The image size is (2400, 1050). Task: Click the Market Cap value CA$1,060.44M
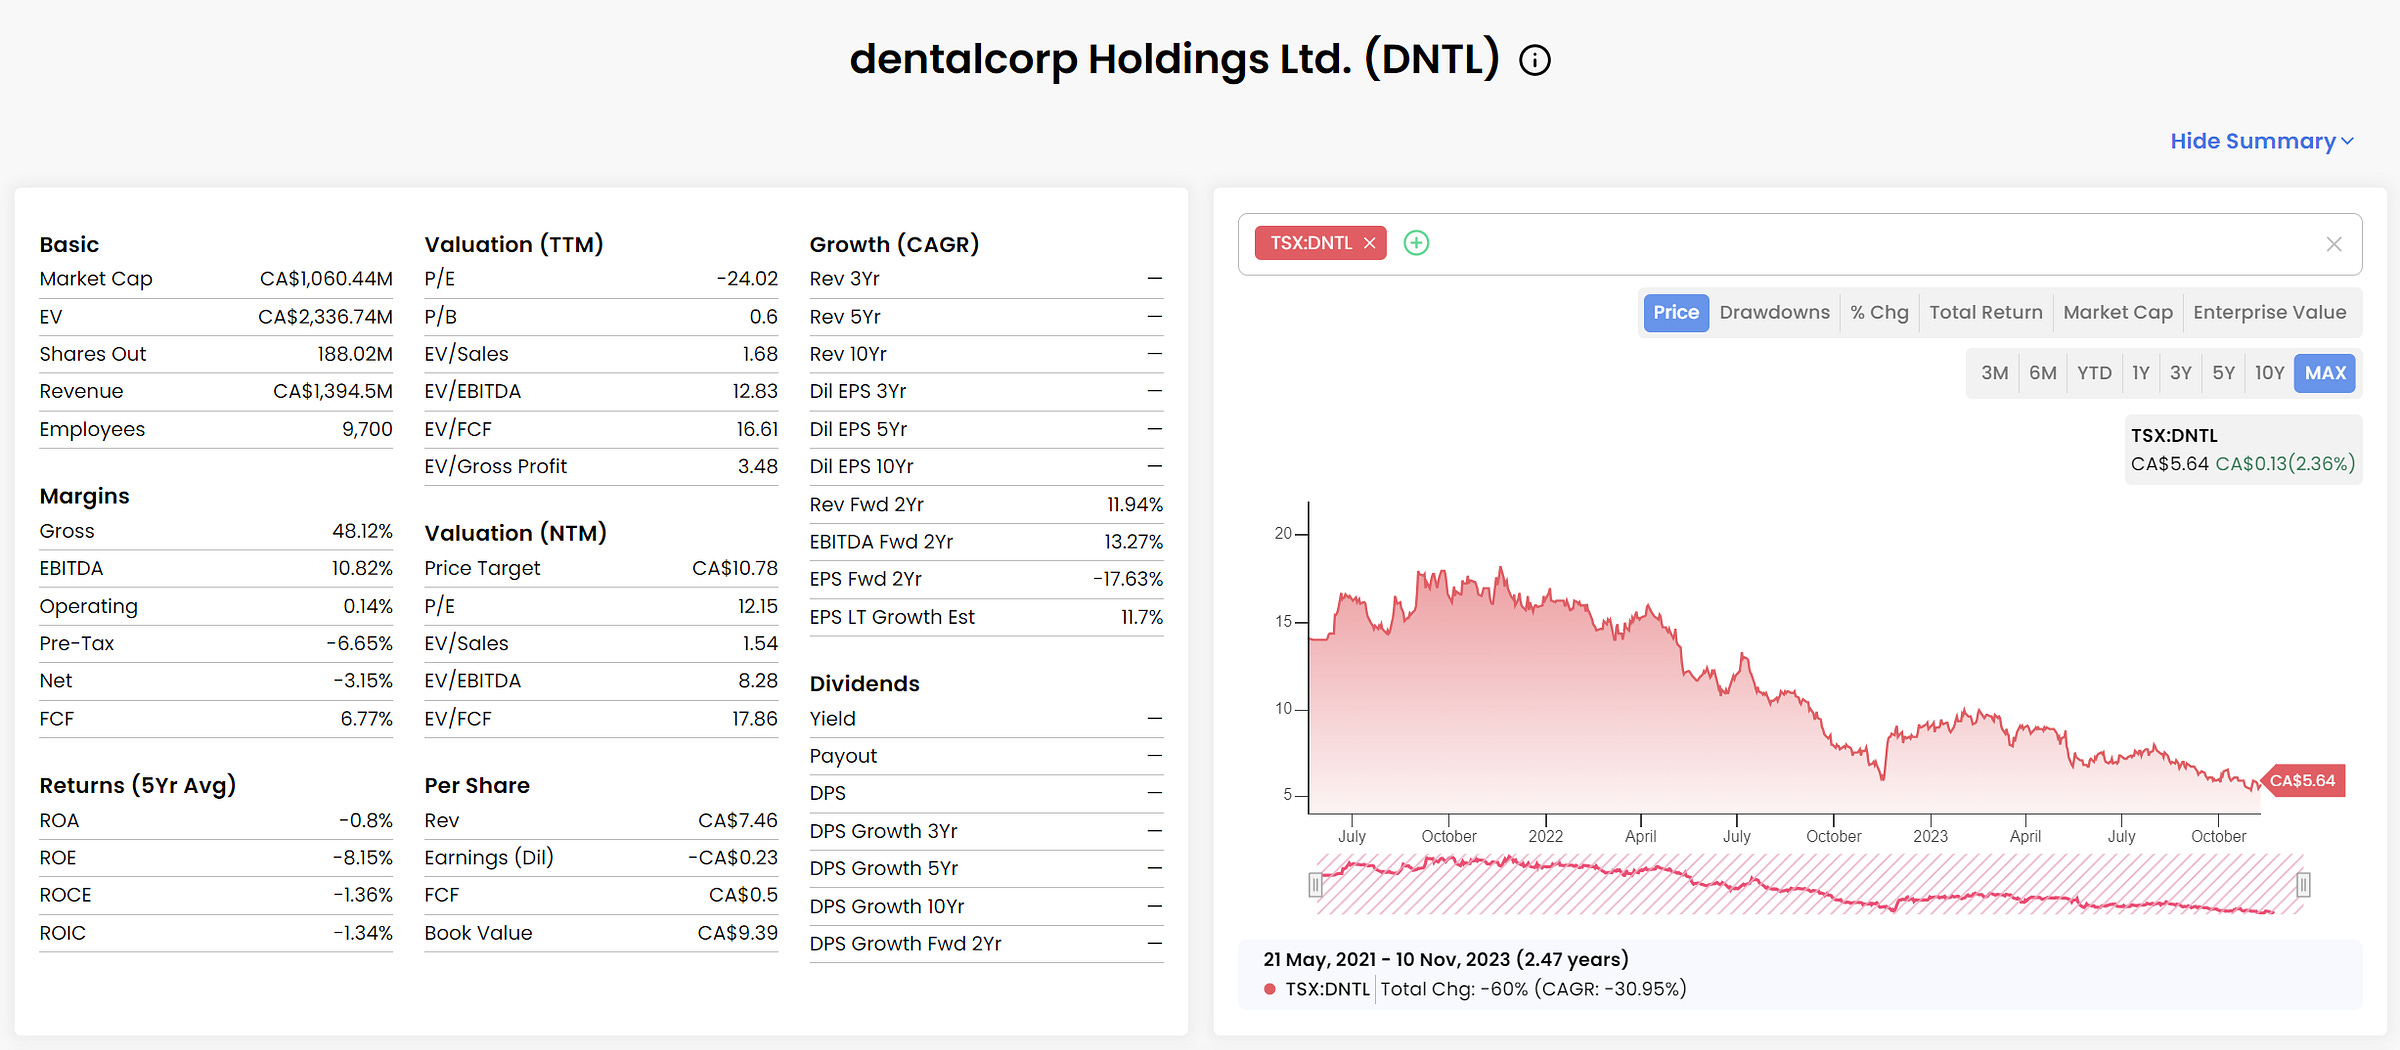326,279
